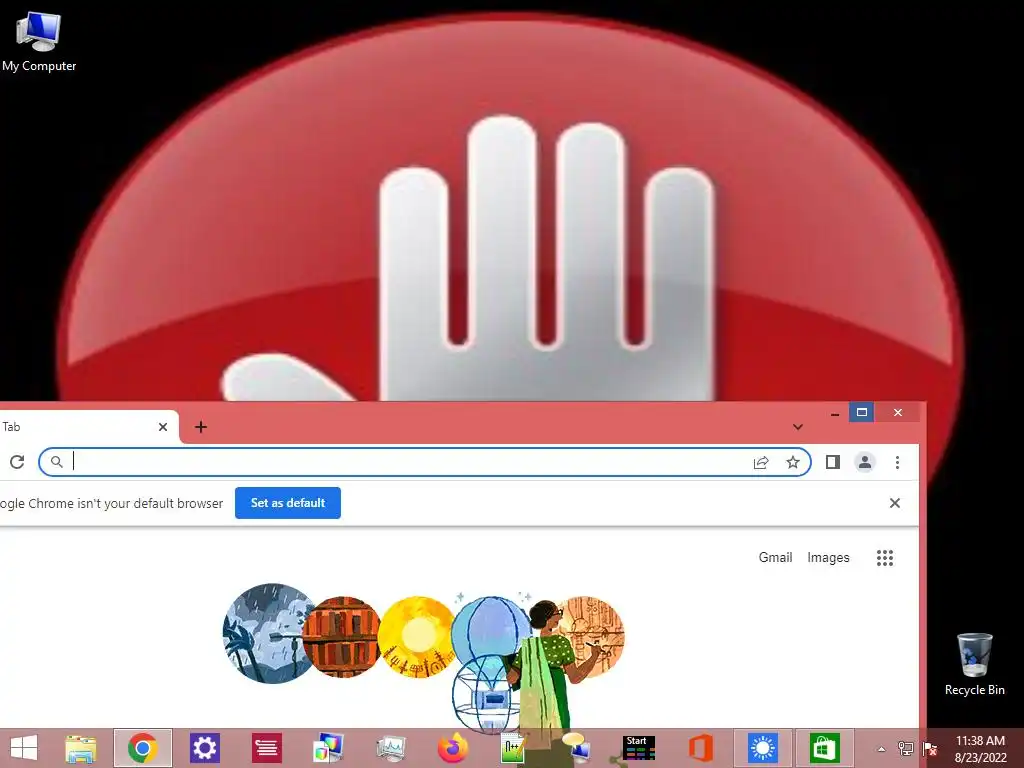Open the green Store taskbar icon
The height and width of the screenshot is (768, 1024).
pyautogui.click(x=824, y=748)
